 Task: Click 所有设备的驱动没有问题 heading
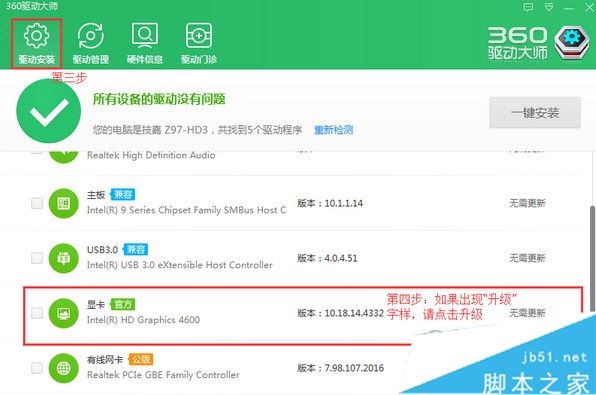click(x=159, y=99)
